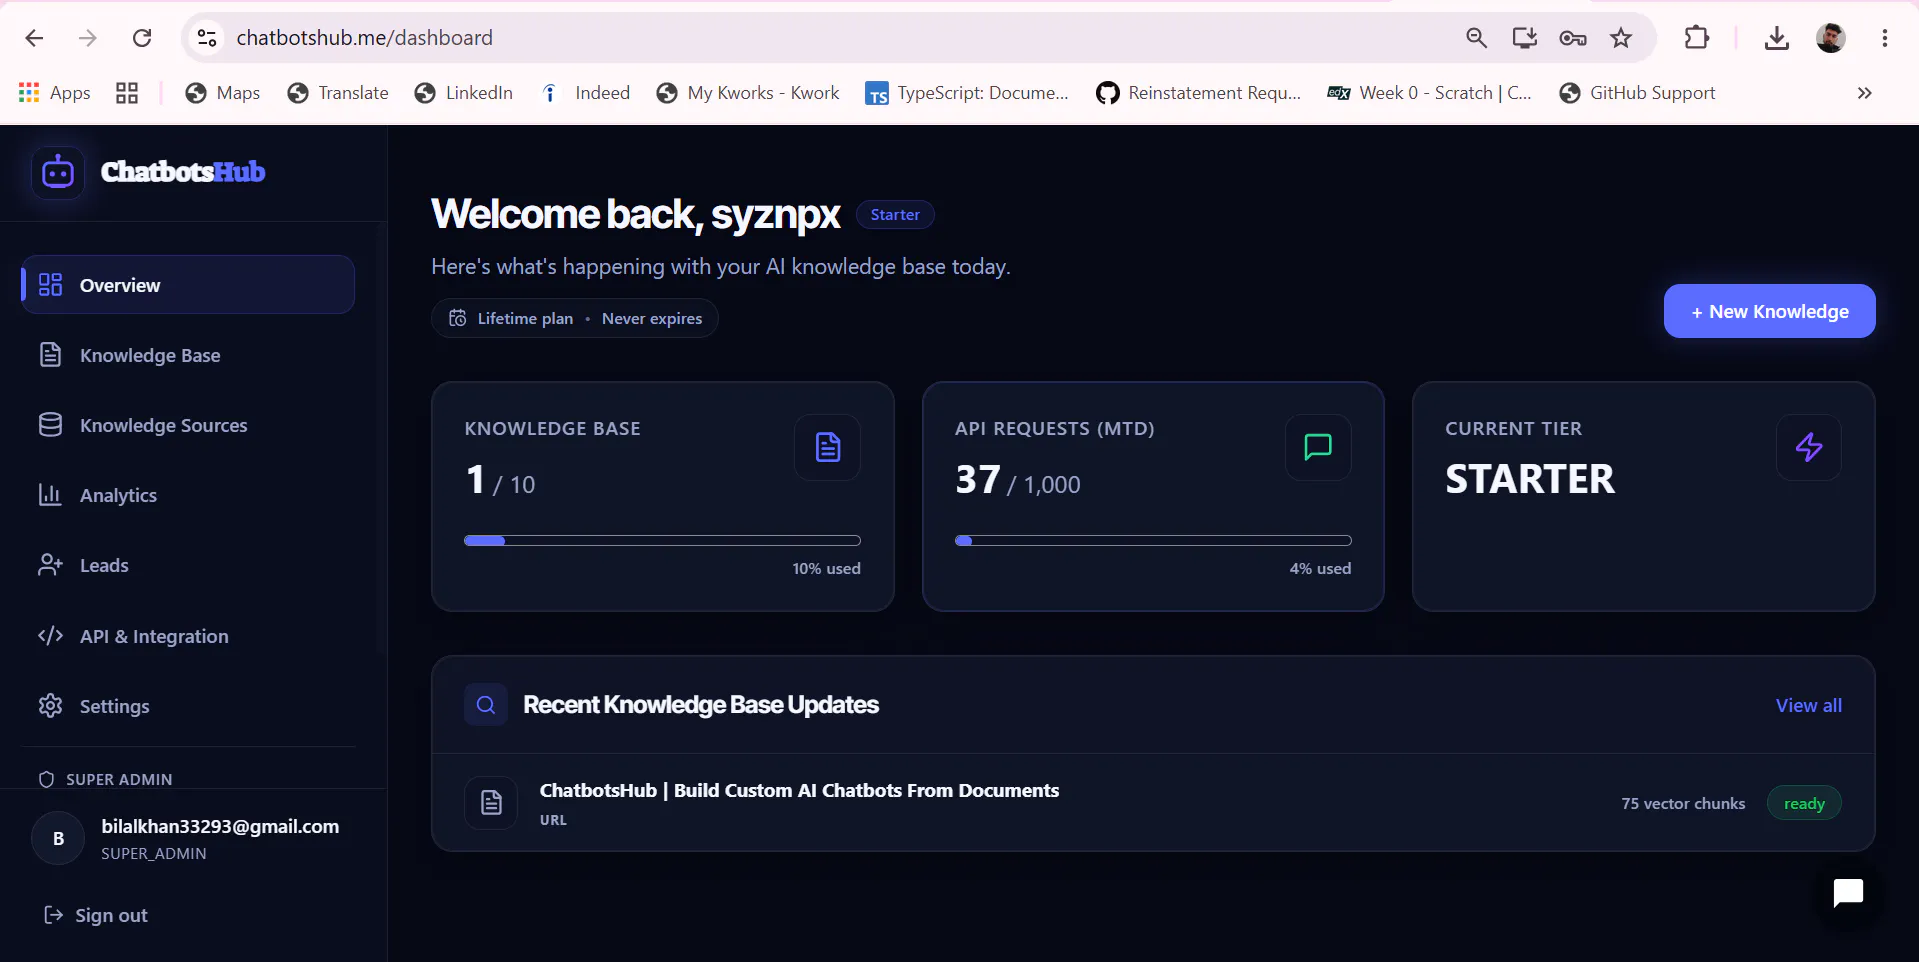Open the Chrome downloads icon
Screen dimensions: 1919x962
pyautogui.click(x=1776, y=38)
